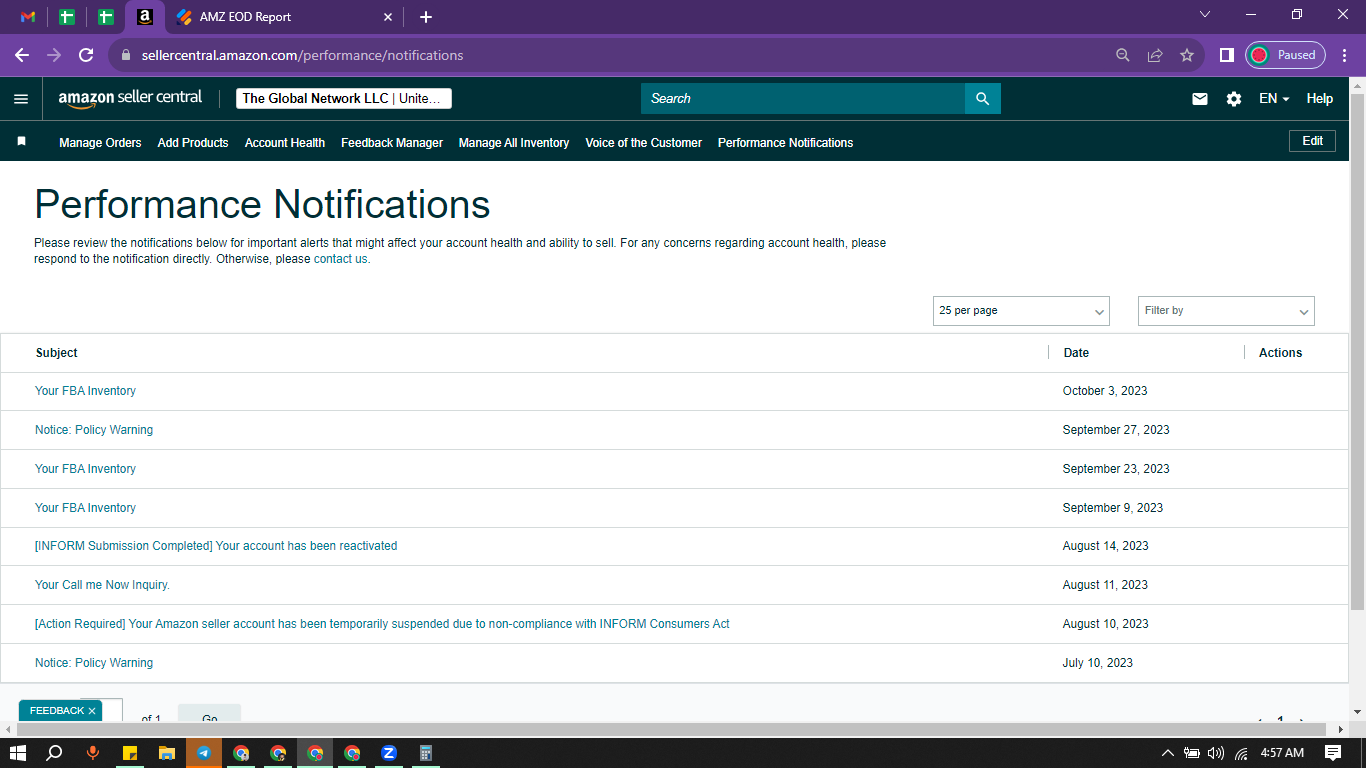Close the AMZ EOD Report tab

[x=389, y=17]
